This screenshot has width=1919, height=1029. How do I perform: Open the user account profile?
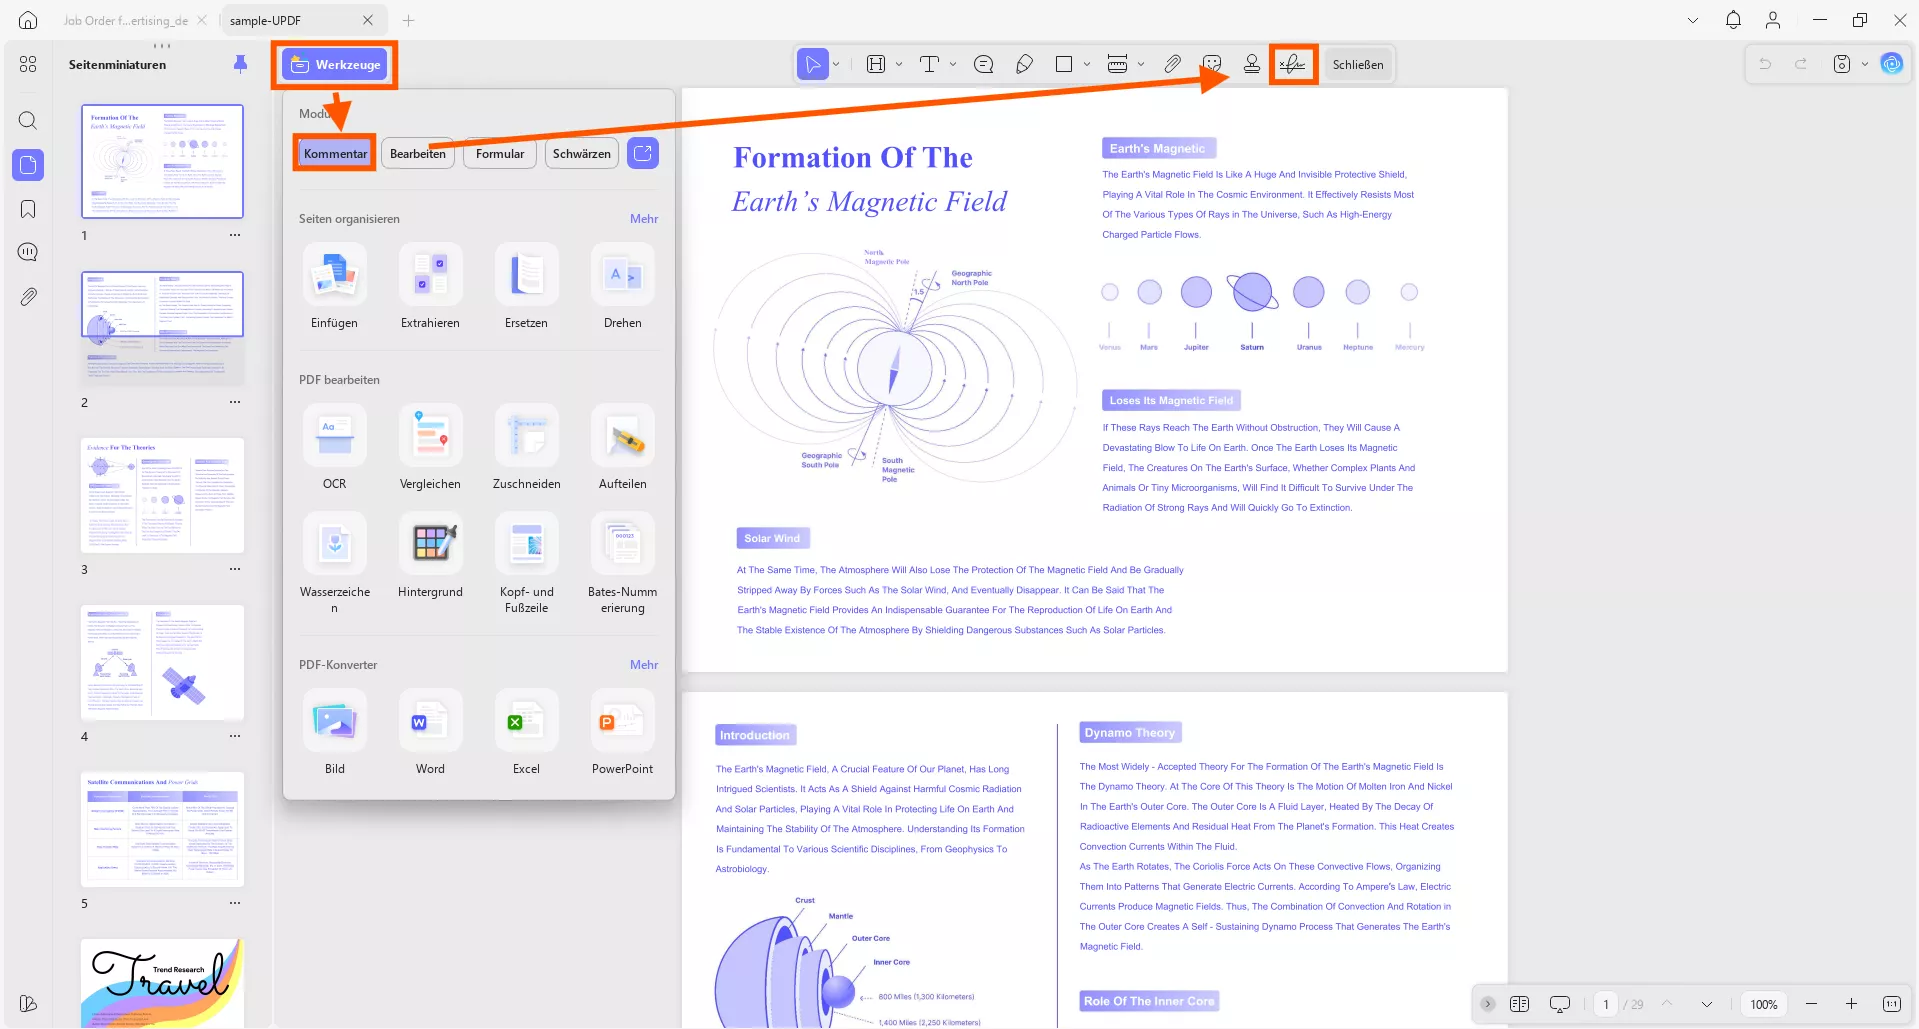coord(1773,20)
